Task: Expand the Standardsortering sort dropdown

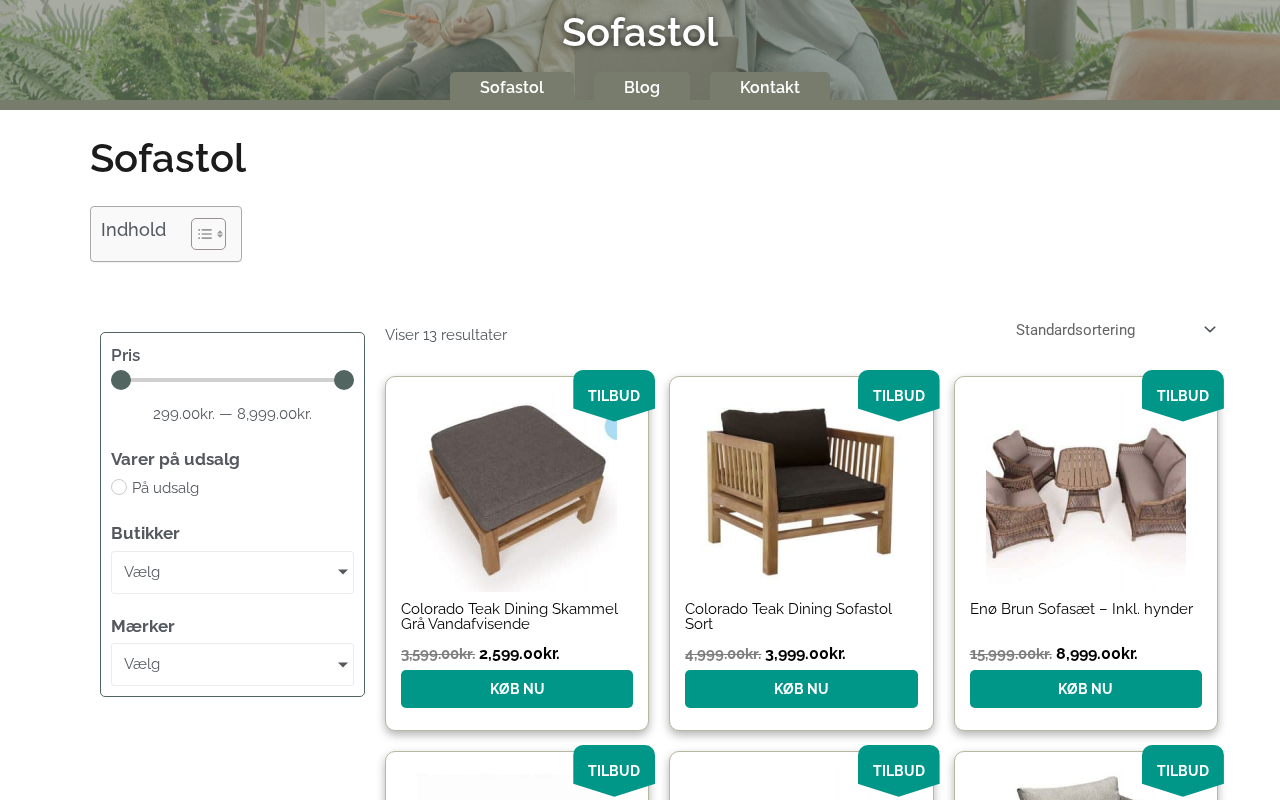Action: coord(1116,330)
